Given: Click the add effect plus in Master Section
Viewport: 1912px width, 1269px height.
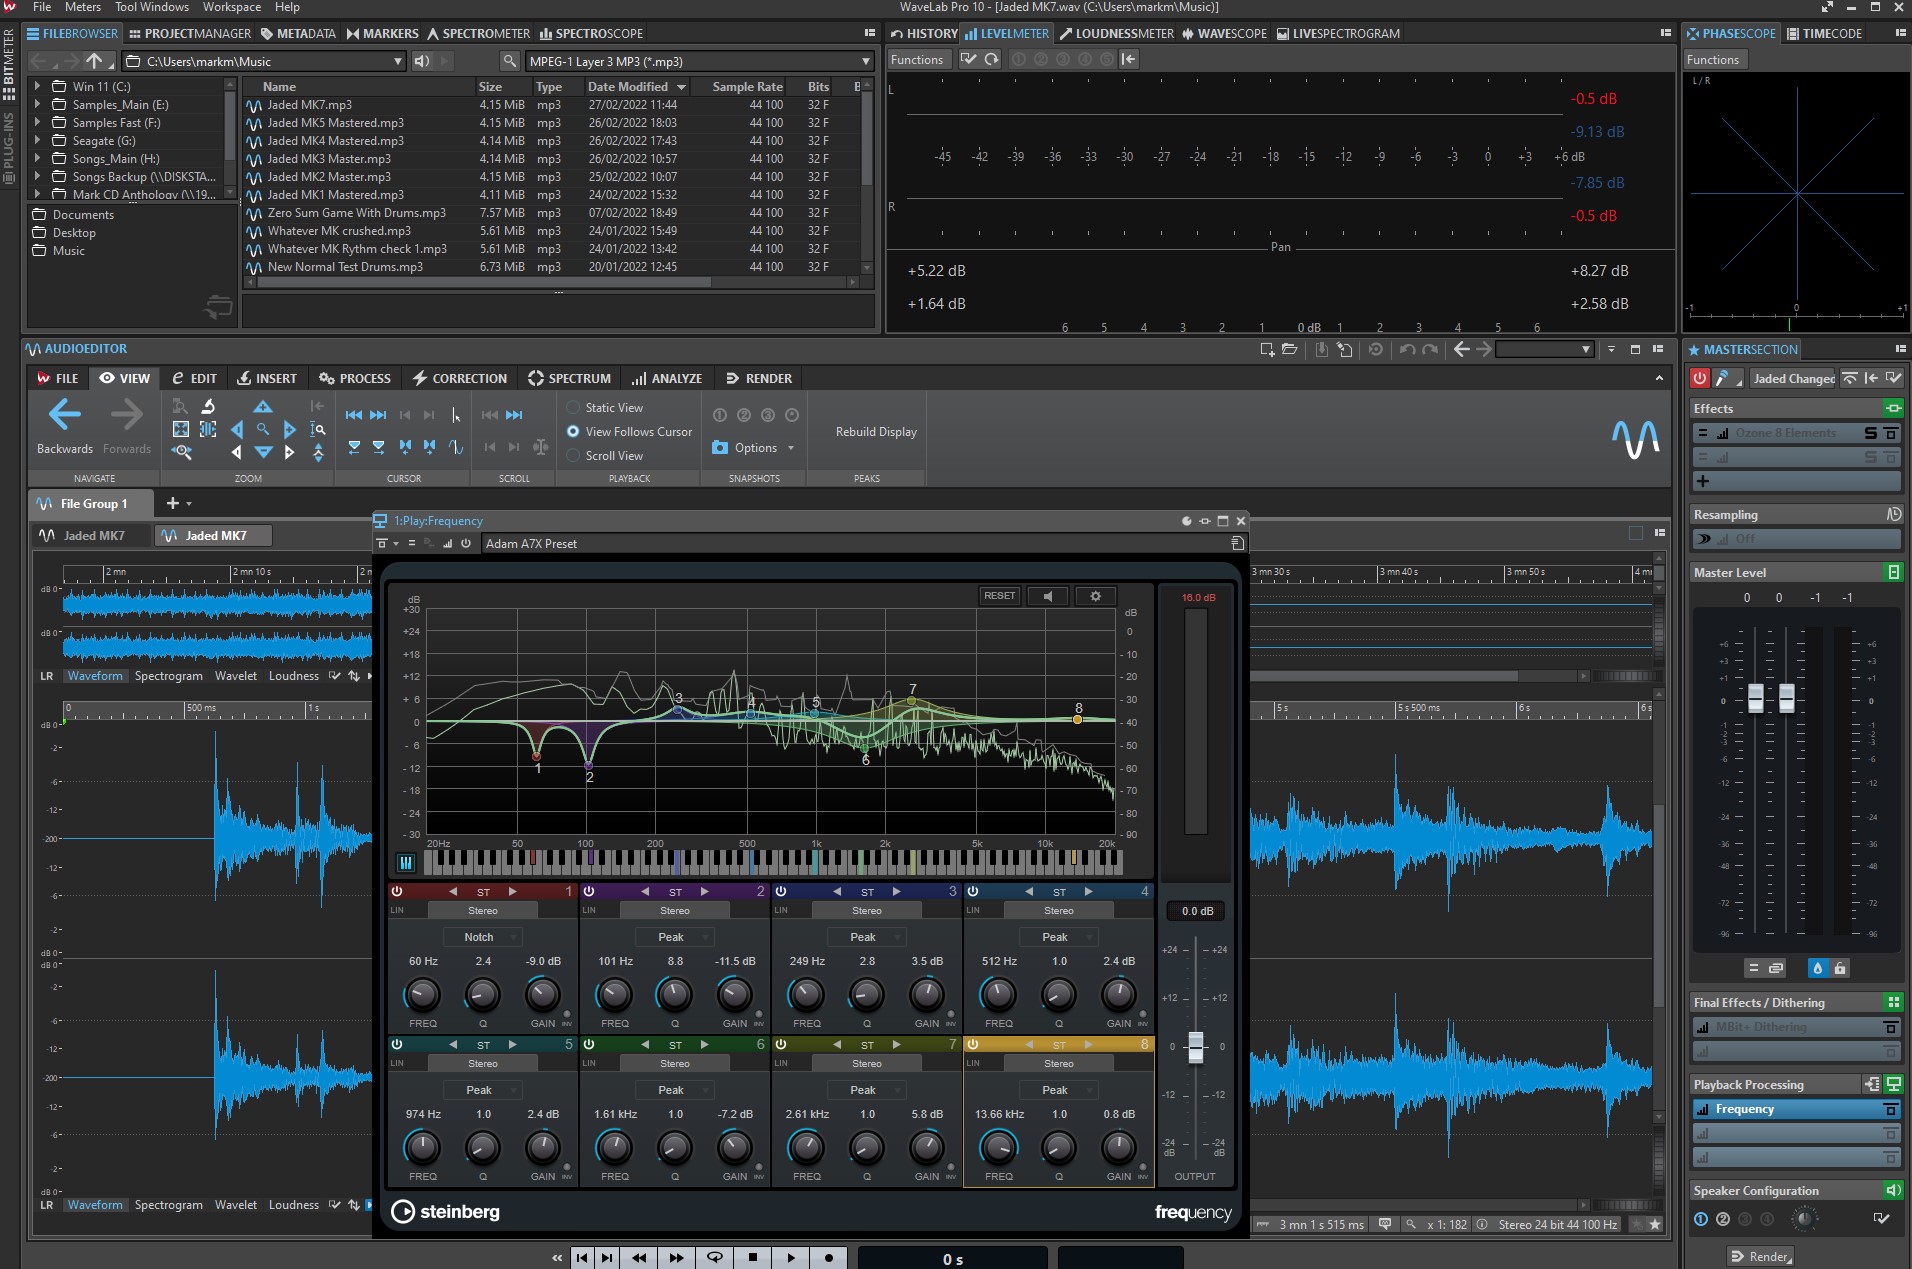Looking at the screenshot, I should (x=1703, y=481).
